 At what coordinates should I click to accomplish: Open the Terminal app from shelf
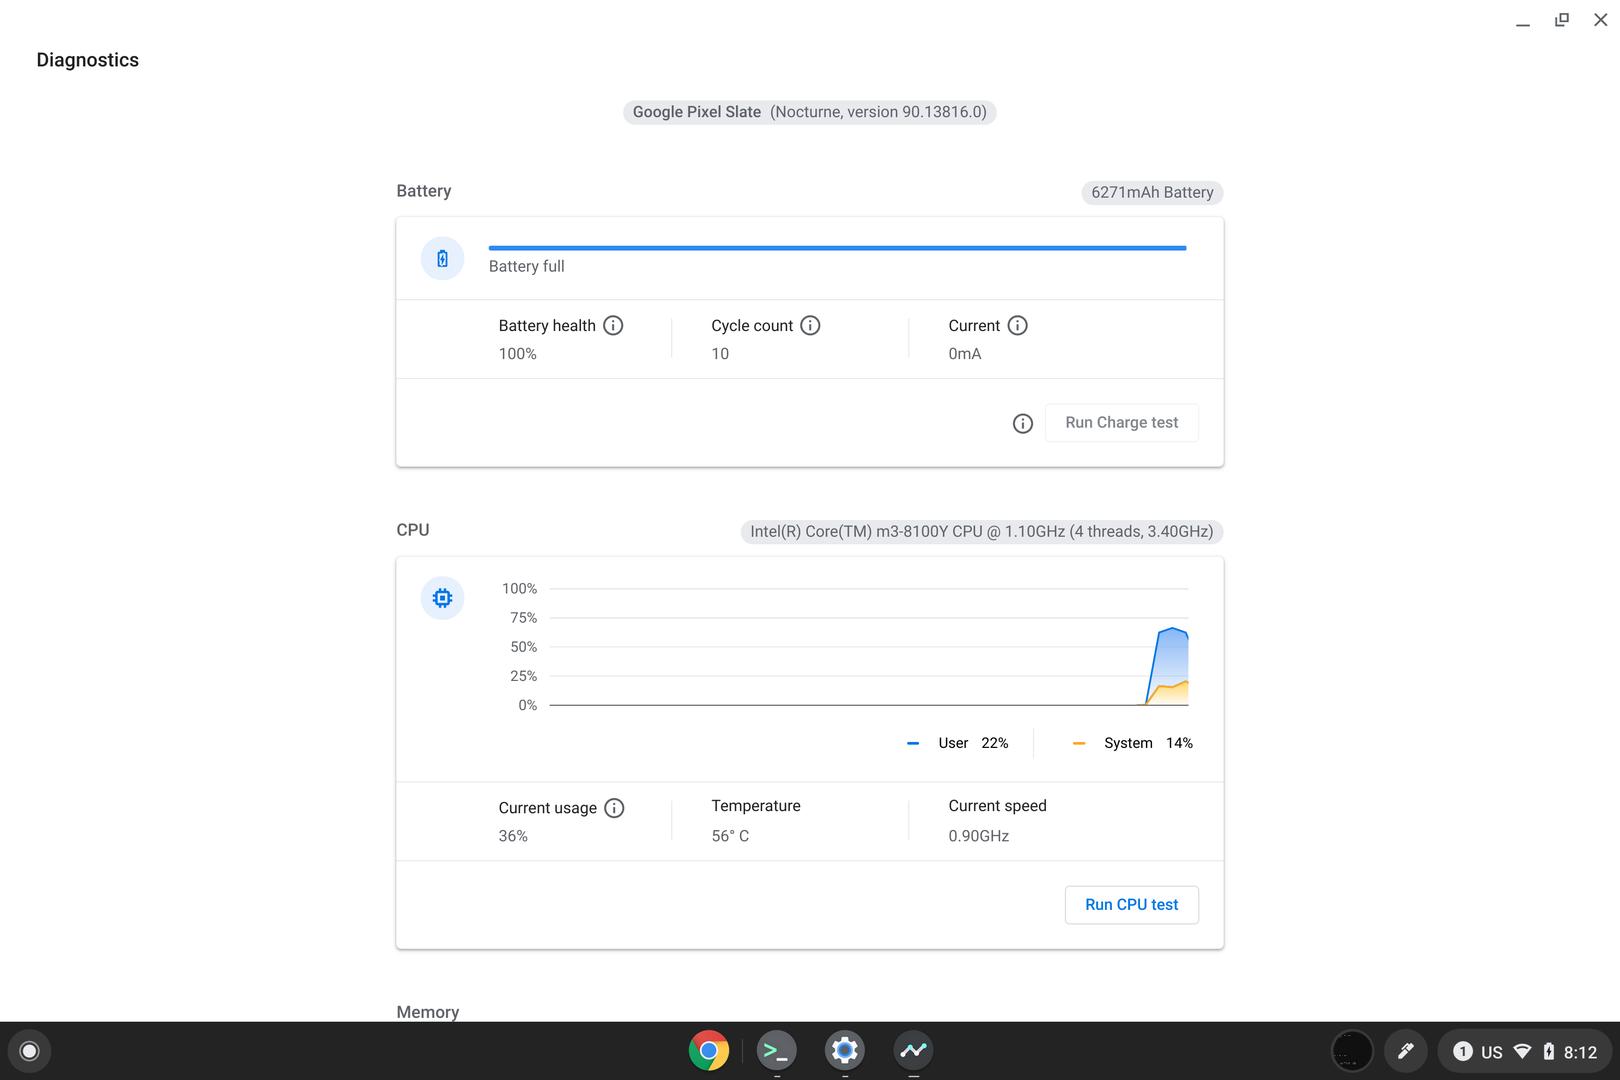776,1050
